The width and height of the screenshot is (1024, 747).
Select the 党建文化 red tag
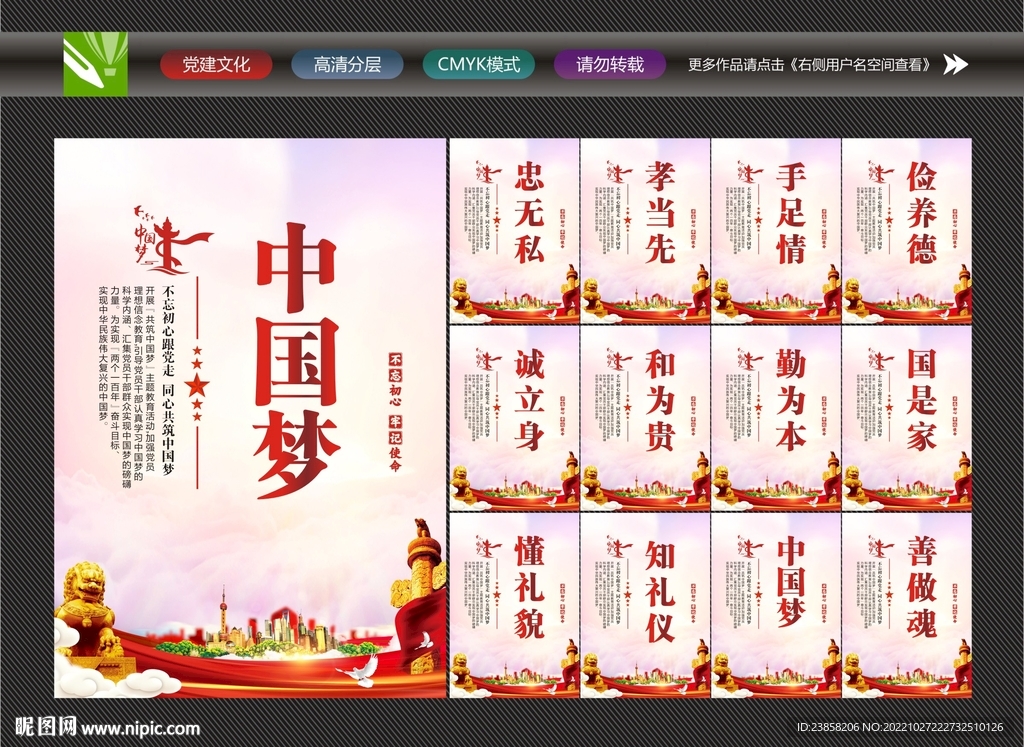(218, 65)
